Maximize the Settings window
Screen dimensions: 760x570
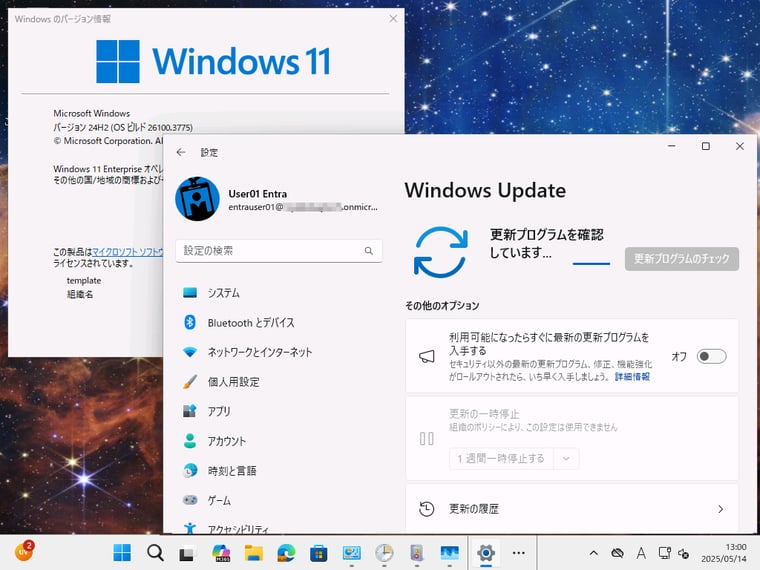pos(706,146)
